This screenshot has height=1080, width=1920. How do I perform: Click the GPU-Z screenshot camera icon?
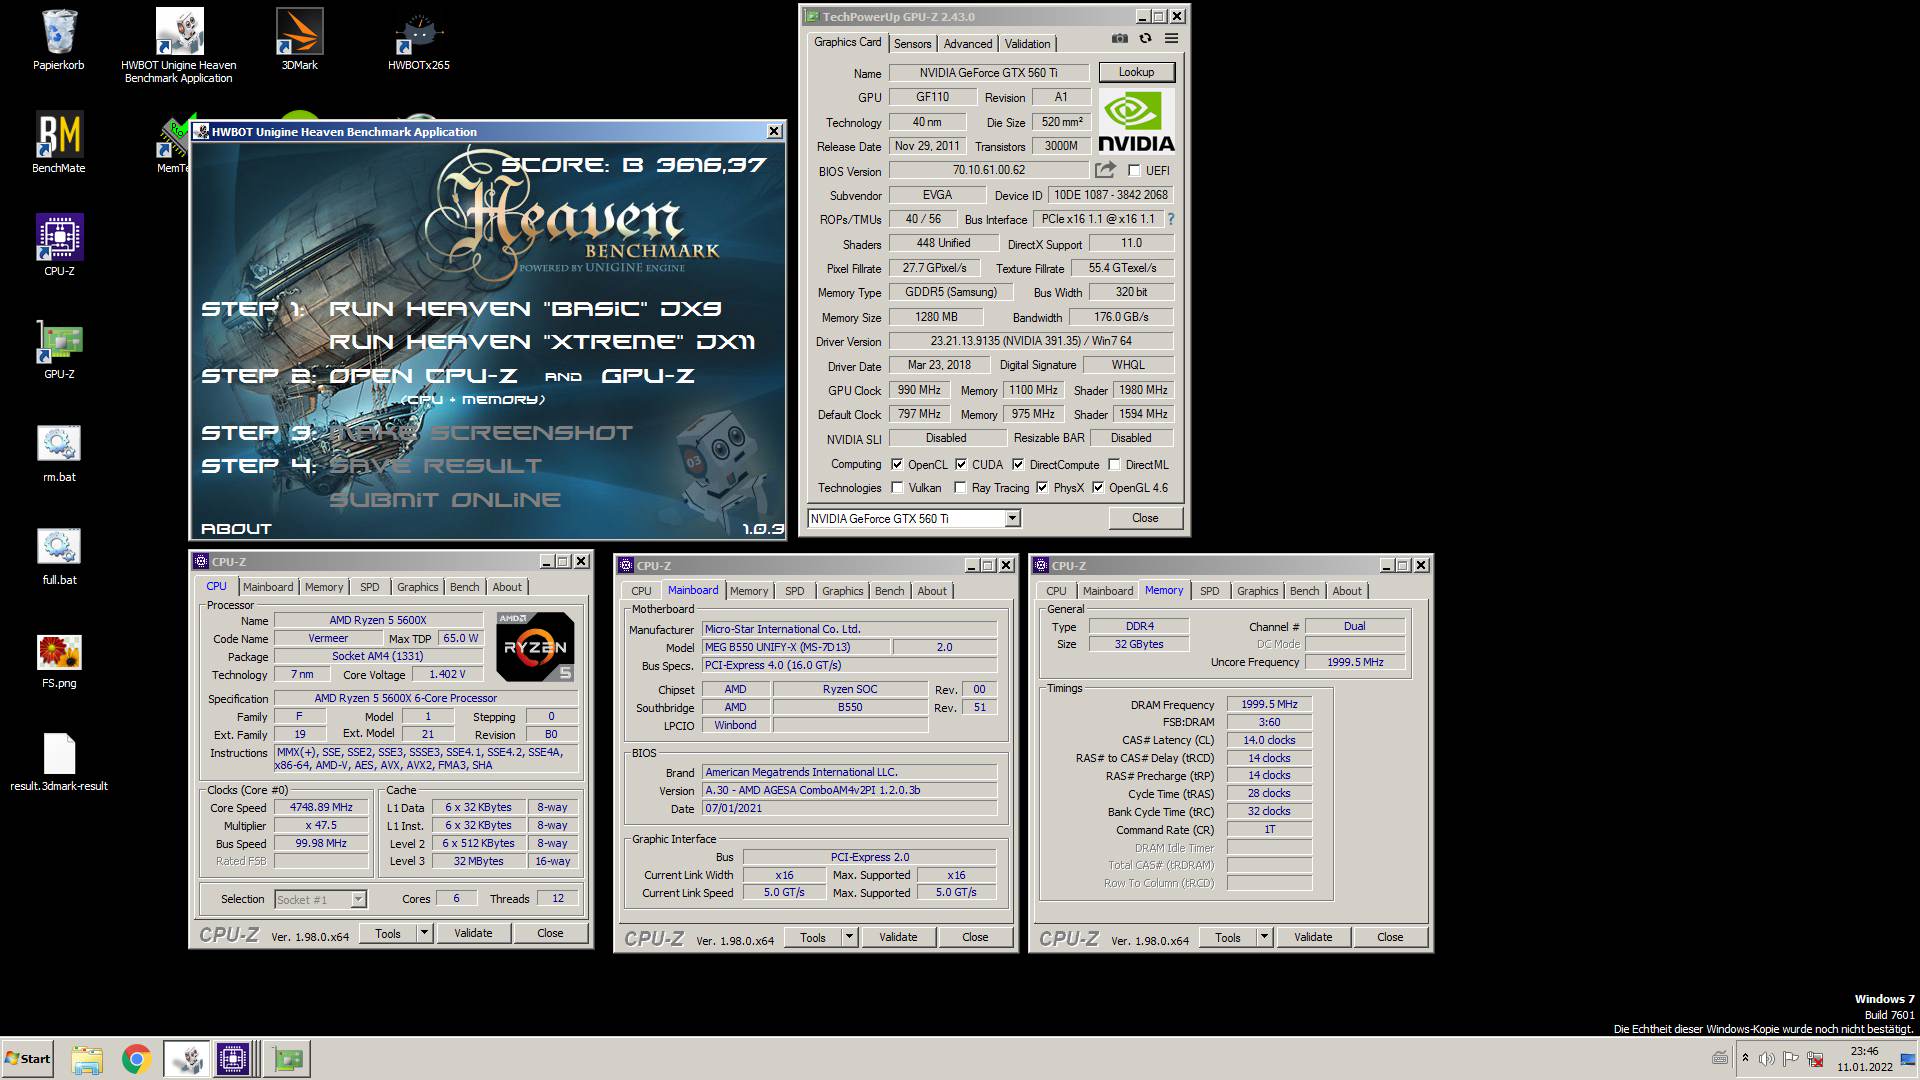tap(1120, 38)
